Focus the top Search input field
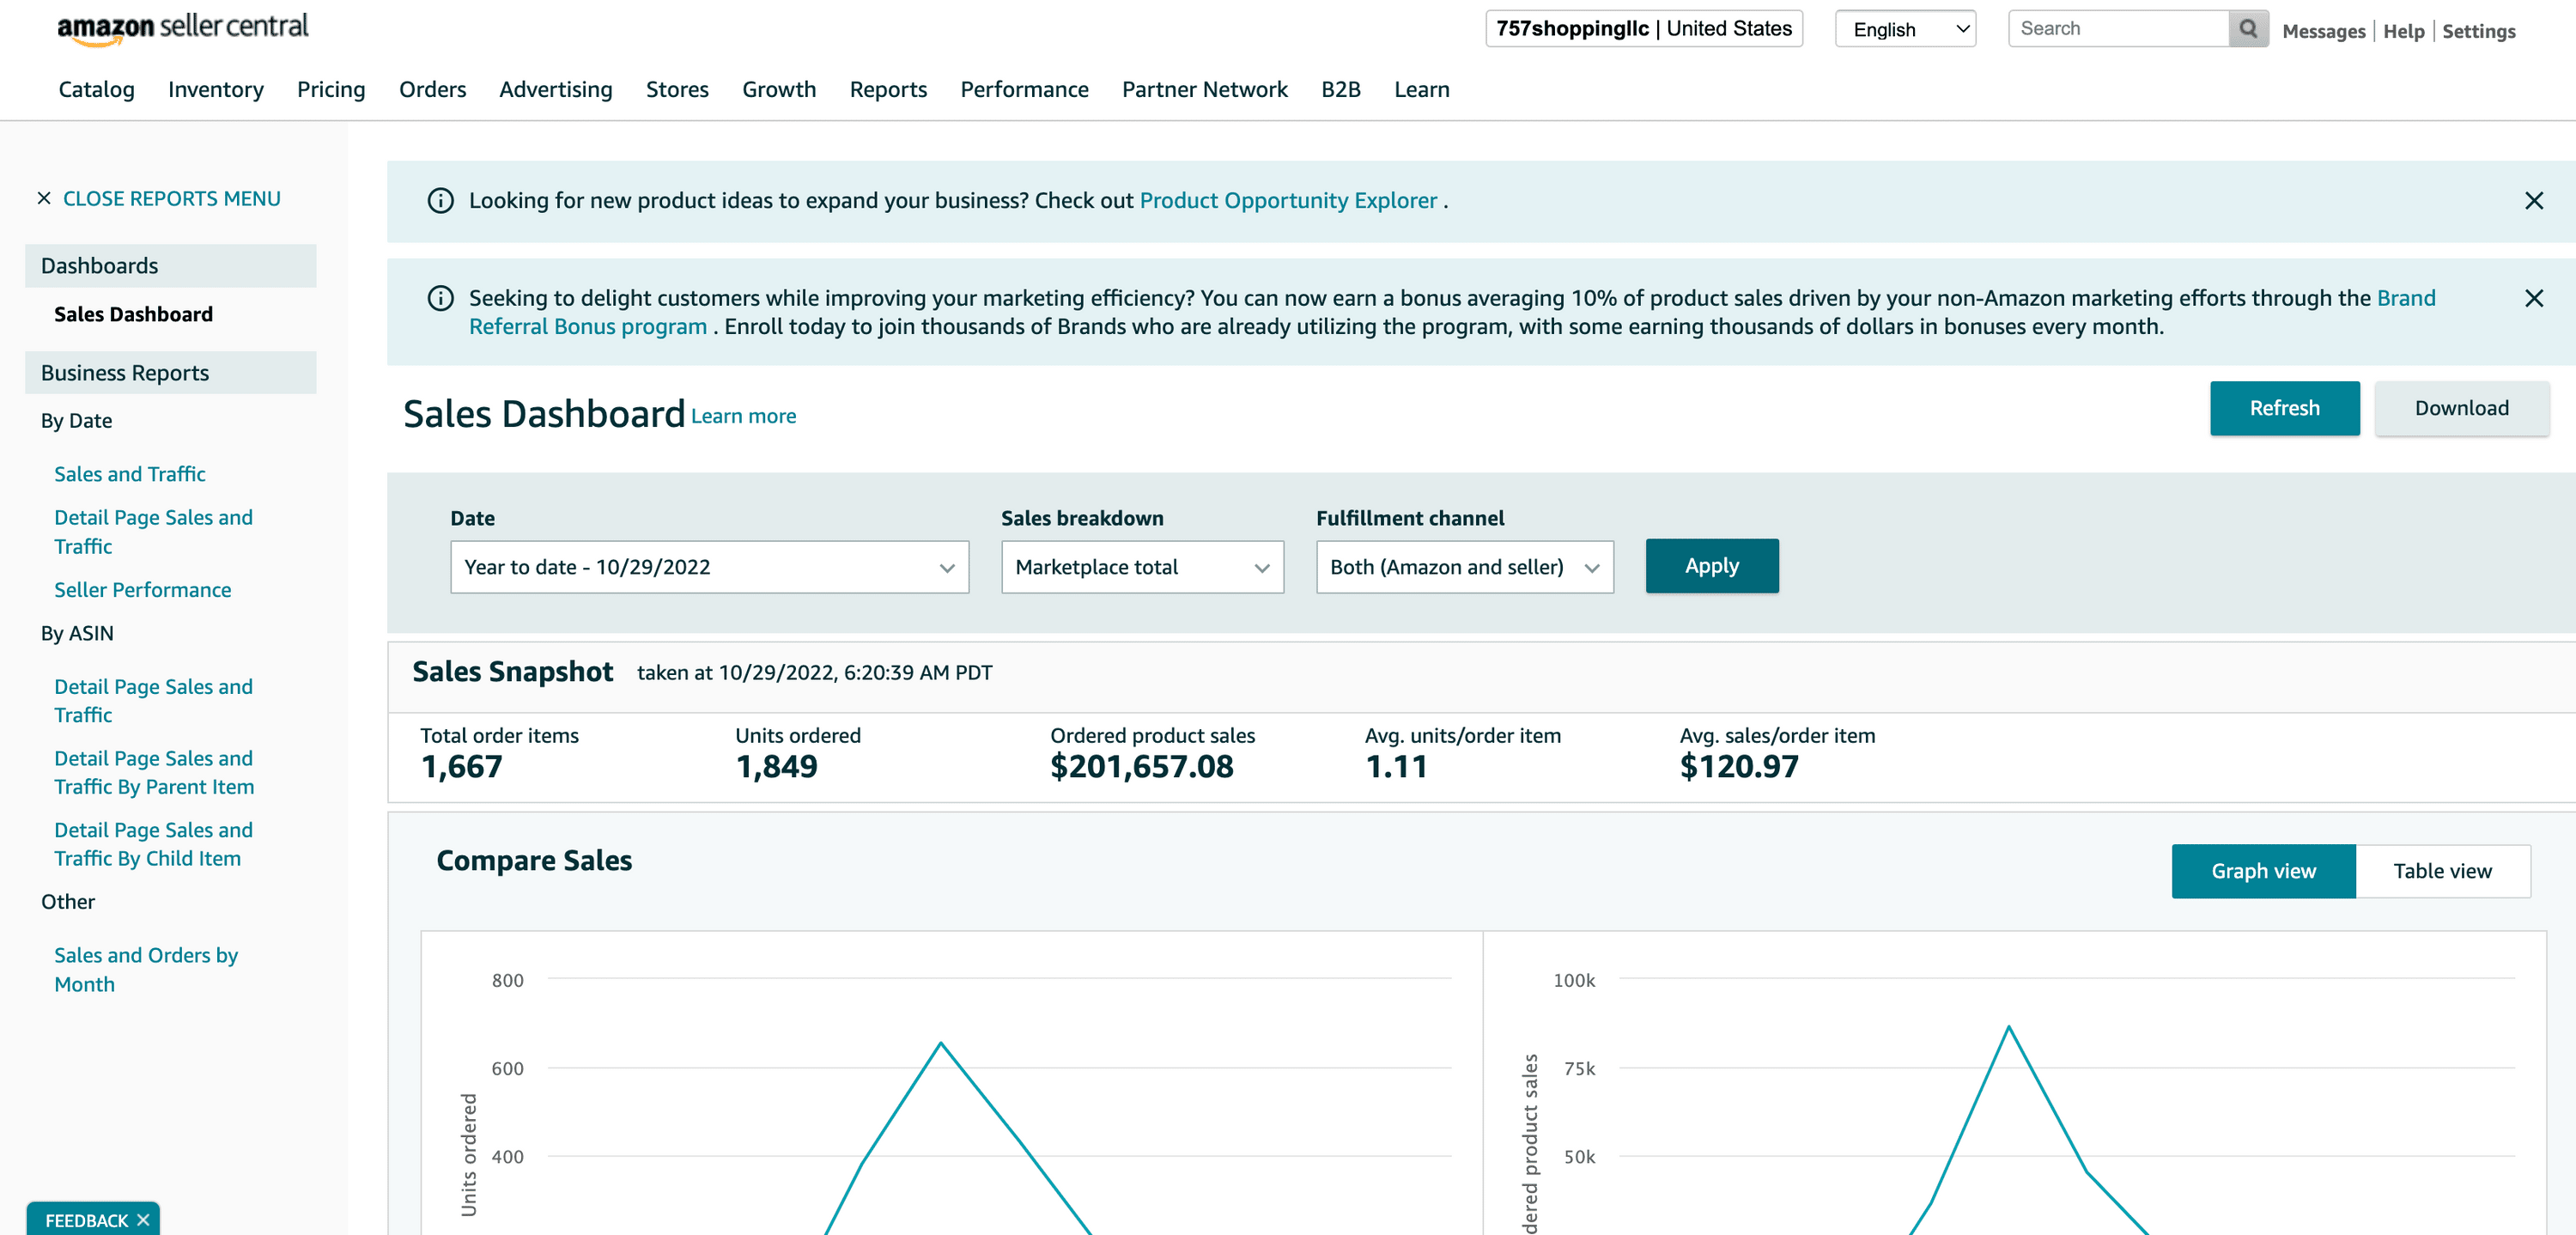The height and width of the screenshot is (1235, 2576). click(2117, 29)
